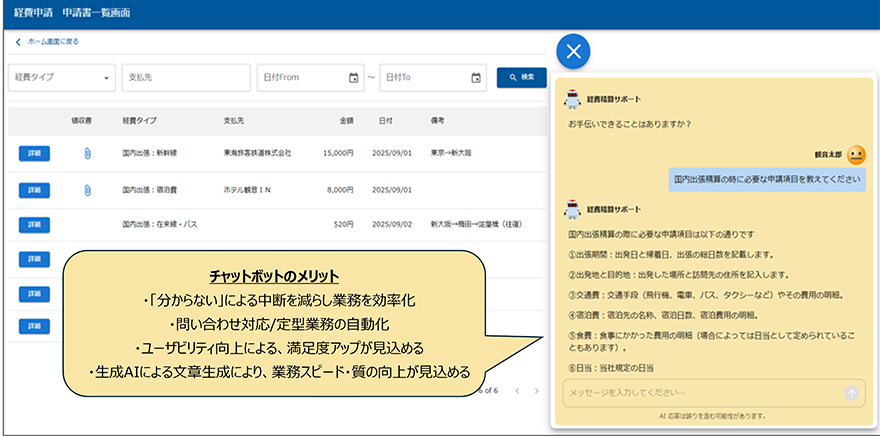Screen dimensions: 880x436
Task: Open calendar picker for 日付From
Action: pyautogui.click(x=354, y=78)
